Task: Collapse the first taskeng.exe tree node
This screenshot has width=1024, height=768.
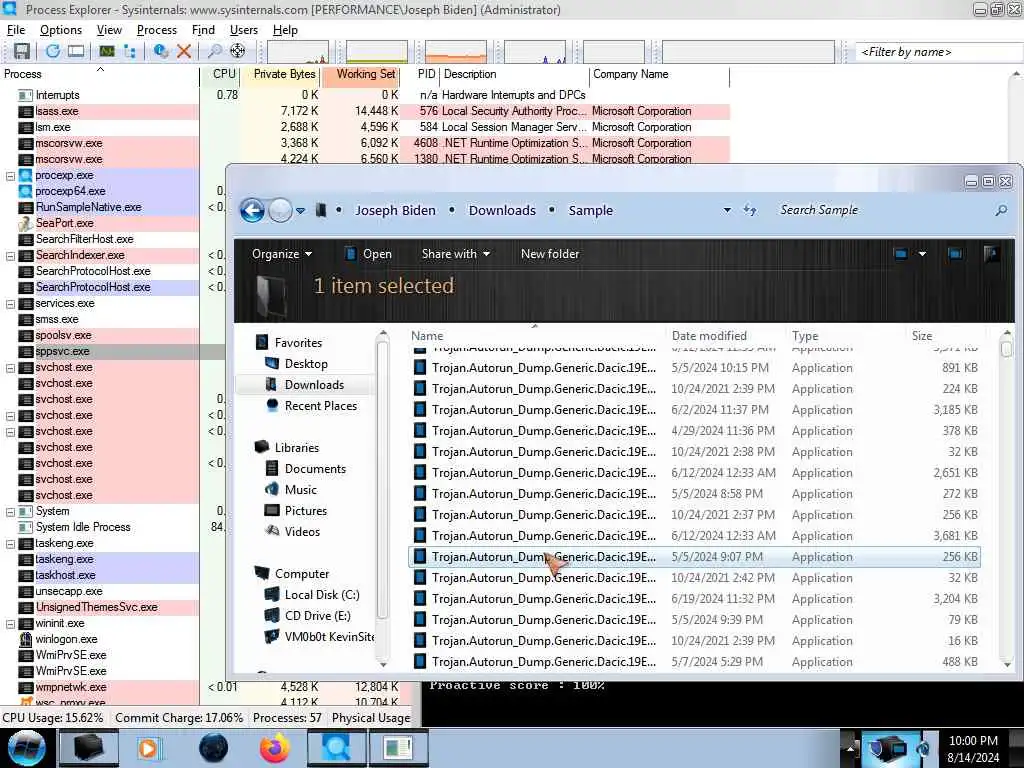Action: (10, 543)
